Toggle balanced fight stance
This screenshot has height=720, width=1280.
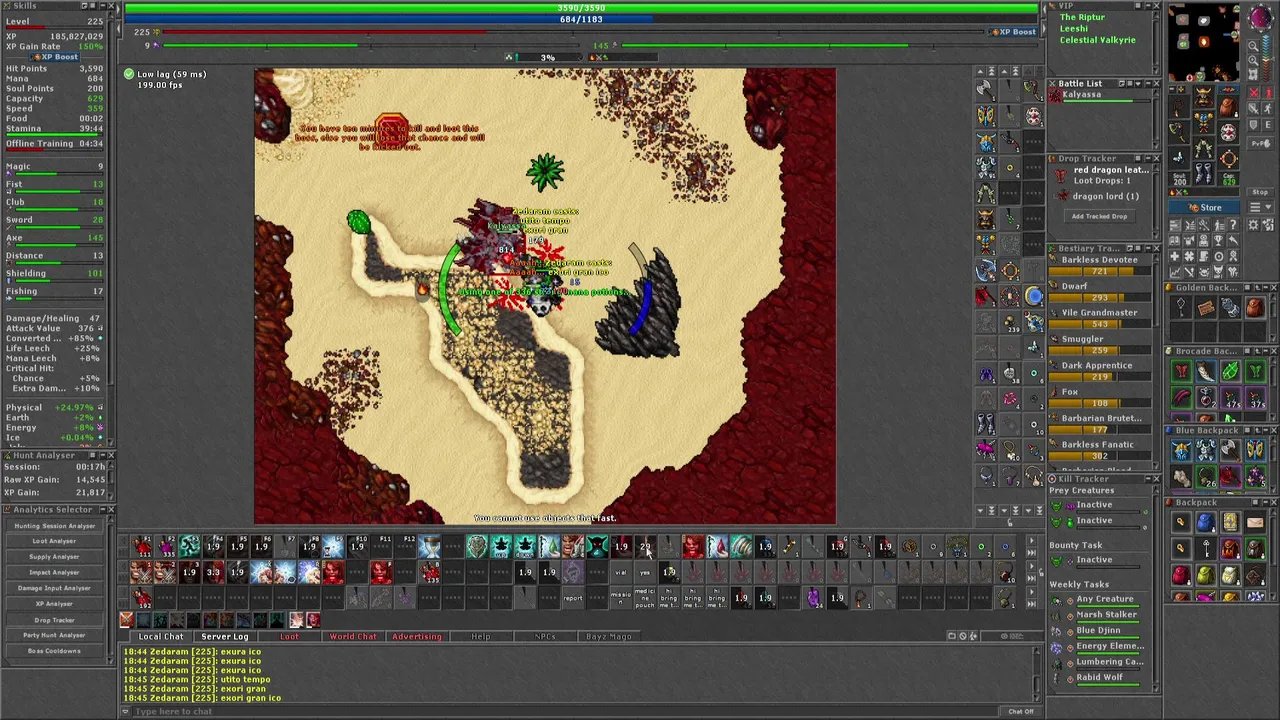1253,109
